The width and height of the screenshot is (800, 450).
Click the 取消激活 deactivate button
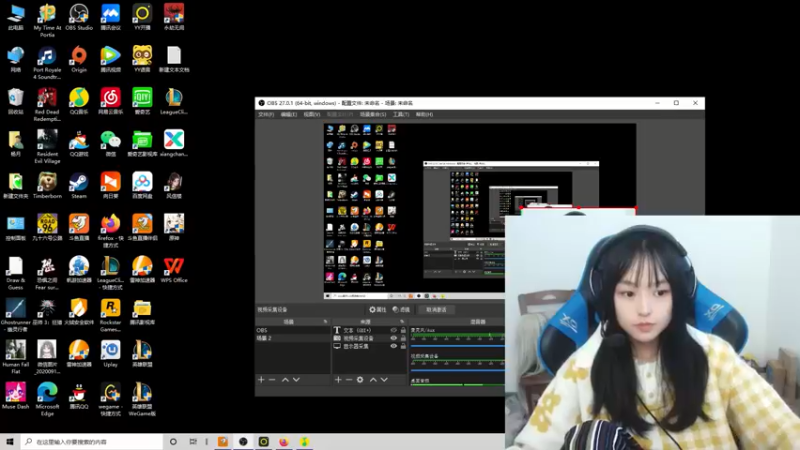(436, 310)
